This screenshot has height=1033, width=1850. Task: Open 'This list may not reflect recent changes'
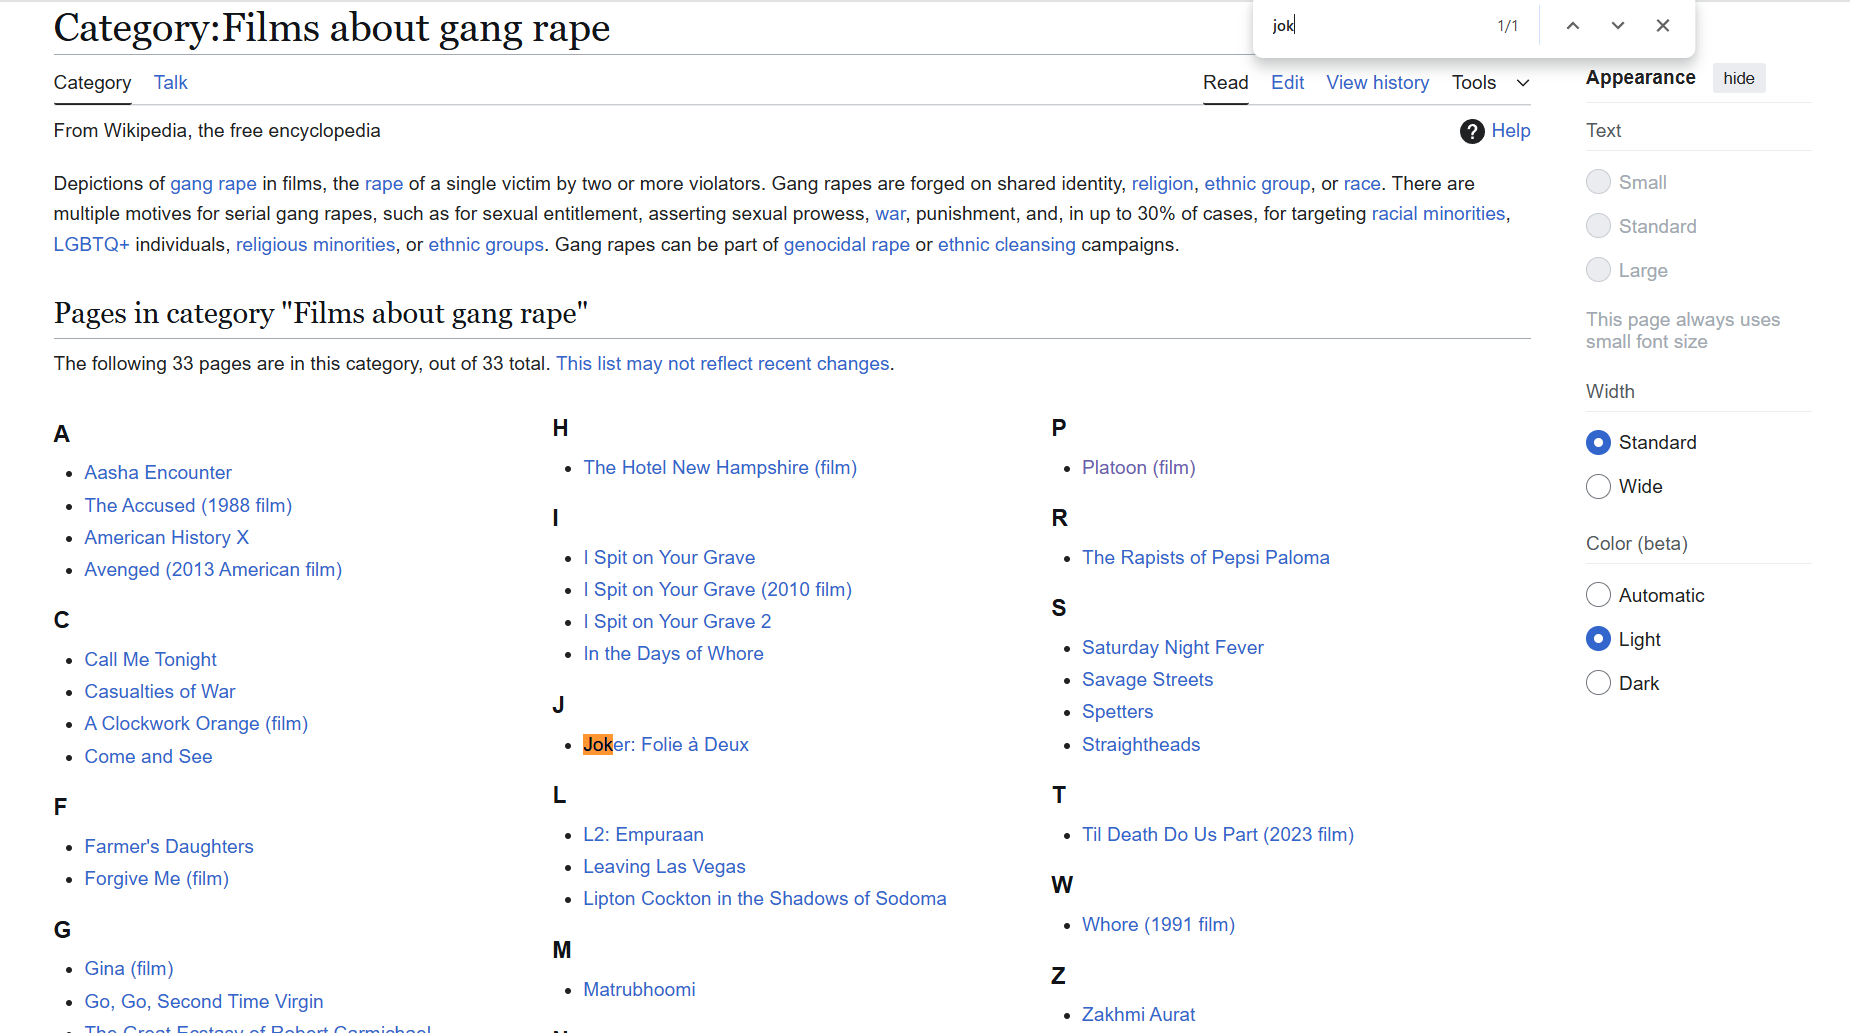coord(722,364)
